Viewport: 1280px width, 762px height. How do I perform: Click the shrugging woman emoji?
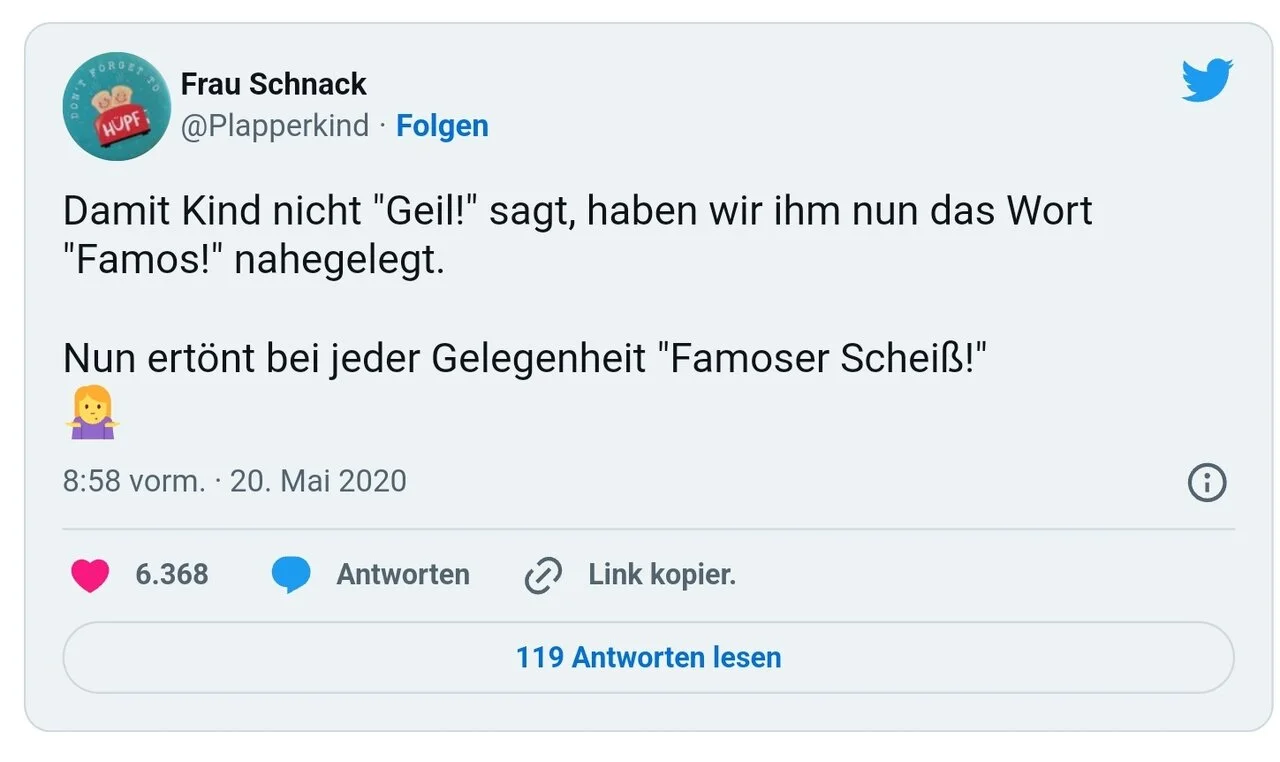92,413
